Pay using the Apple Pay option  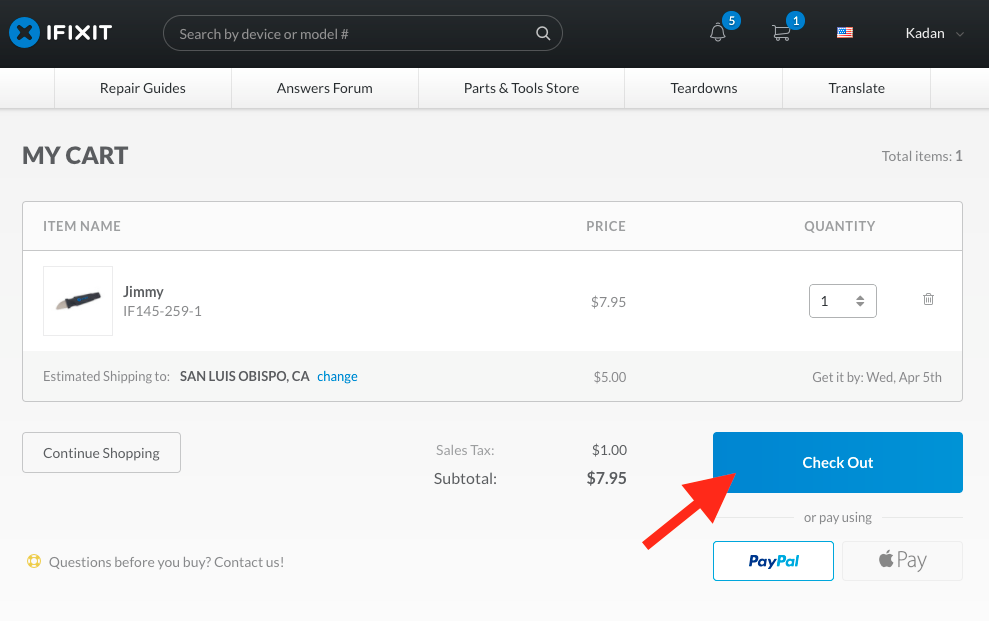coord(902,560)
